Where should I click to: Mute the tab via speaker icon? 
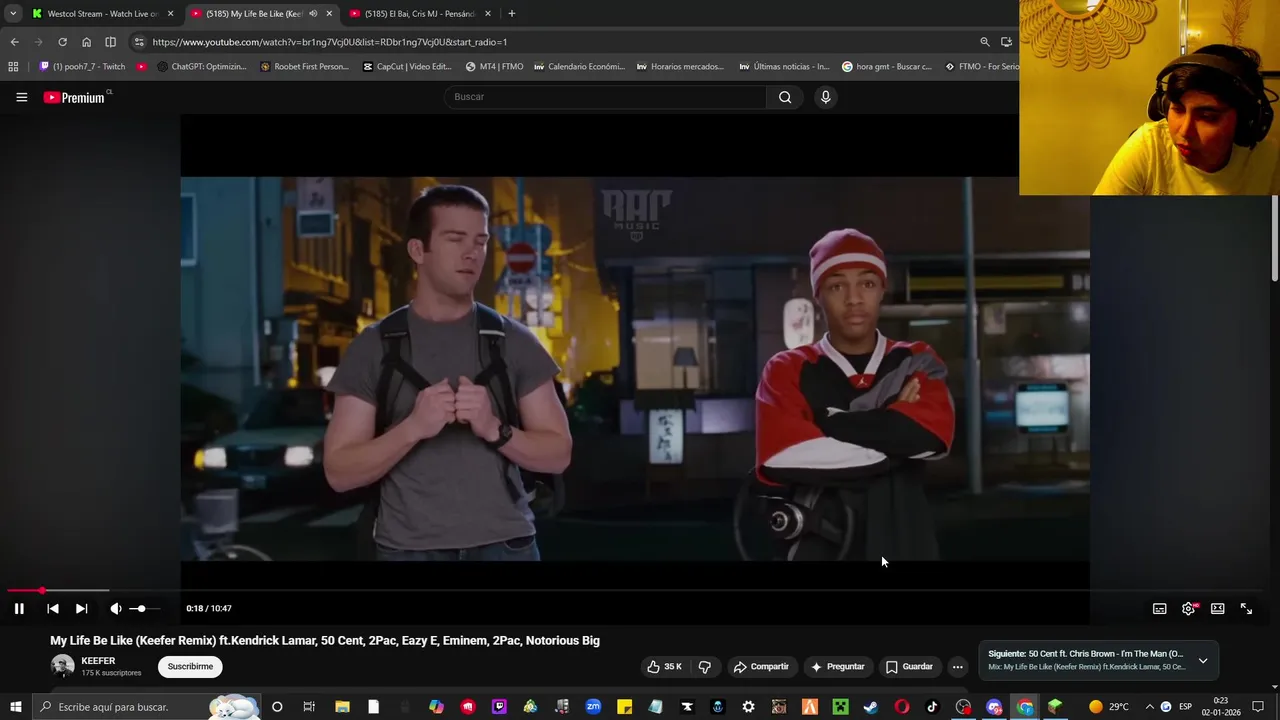[x=313, y=14]
